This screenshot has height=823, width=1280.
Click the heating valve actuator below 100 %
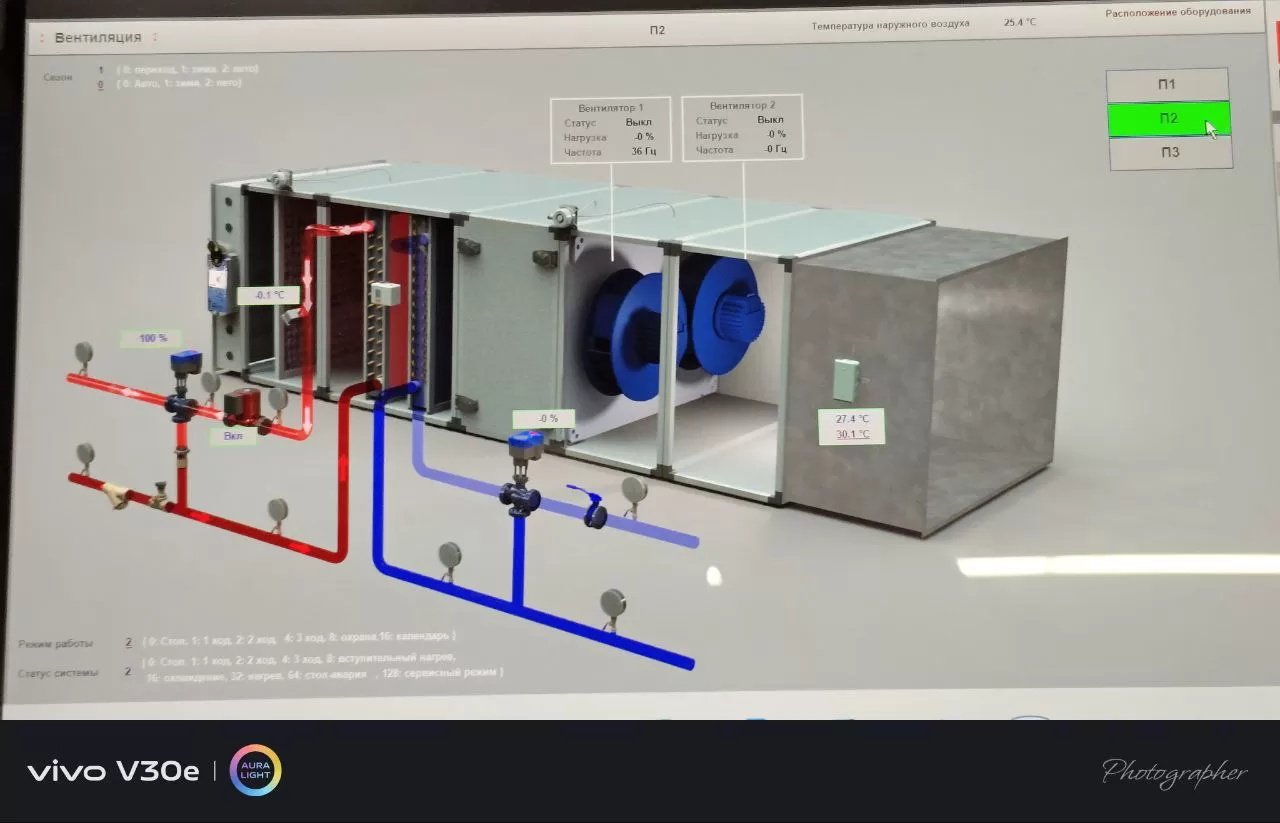185,363
